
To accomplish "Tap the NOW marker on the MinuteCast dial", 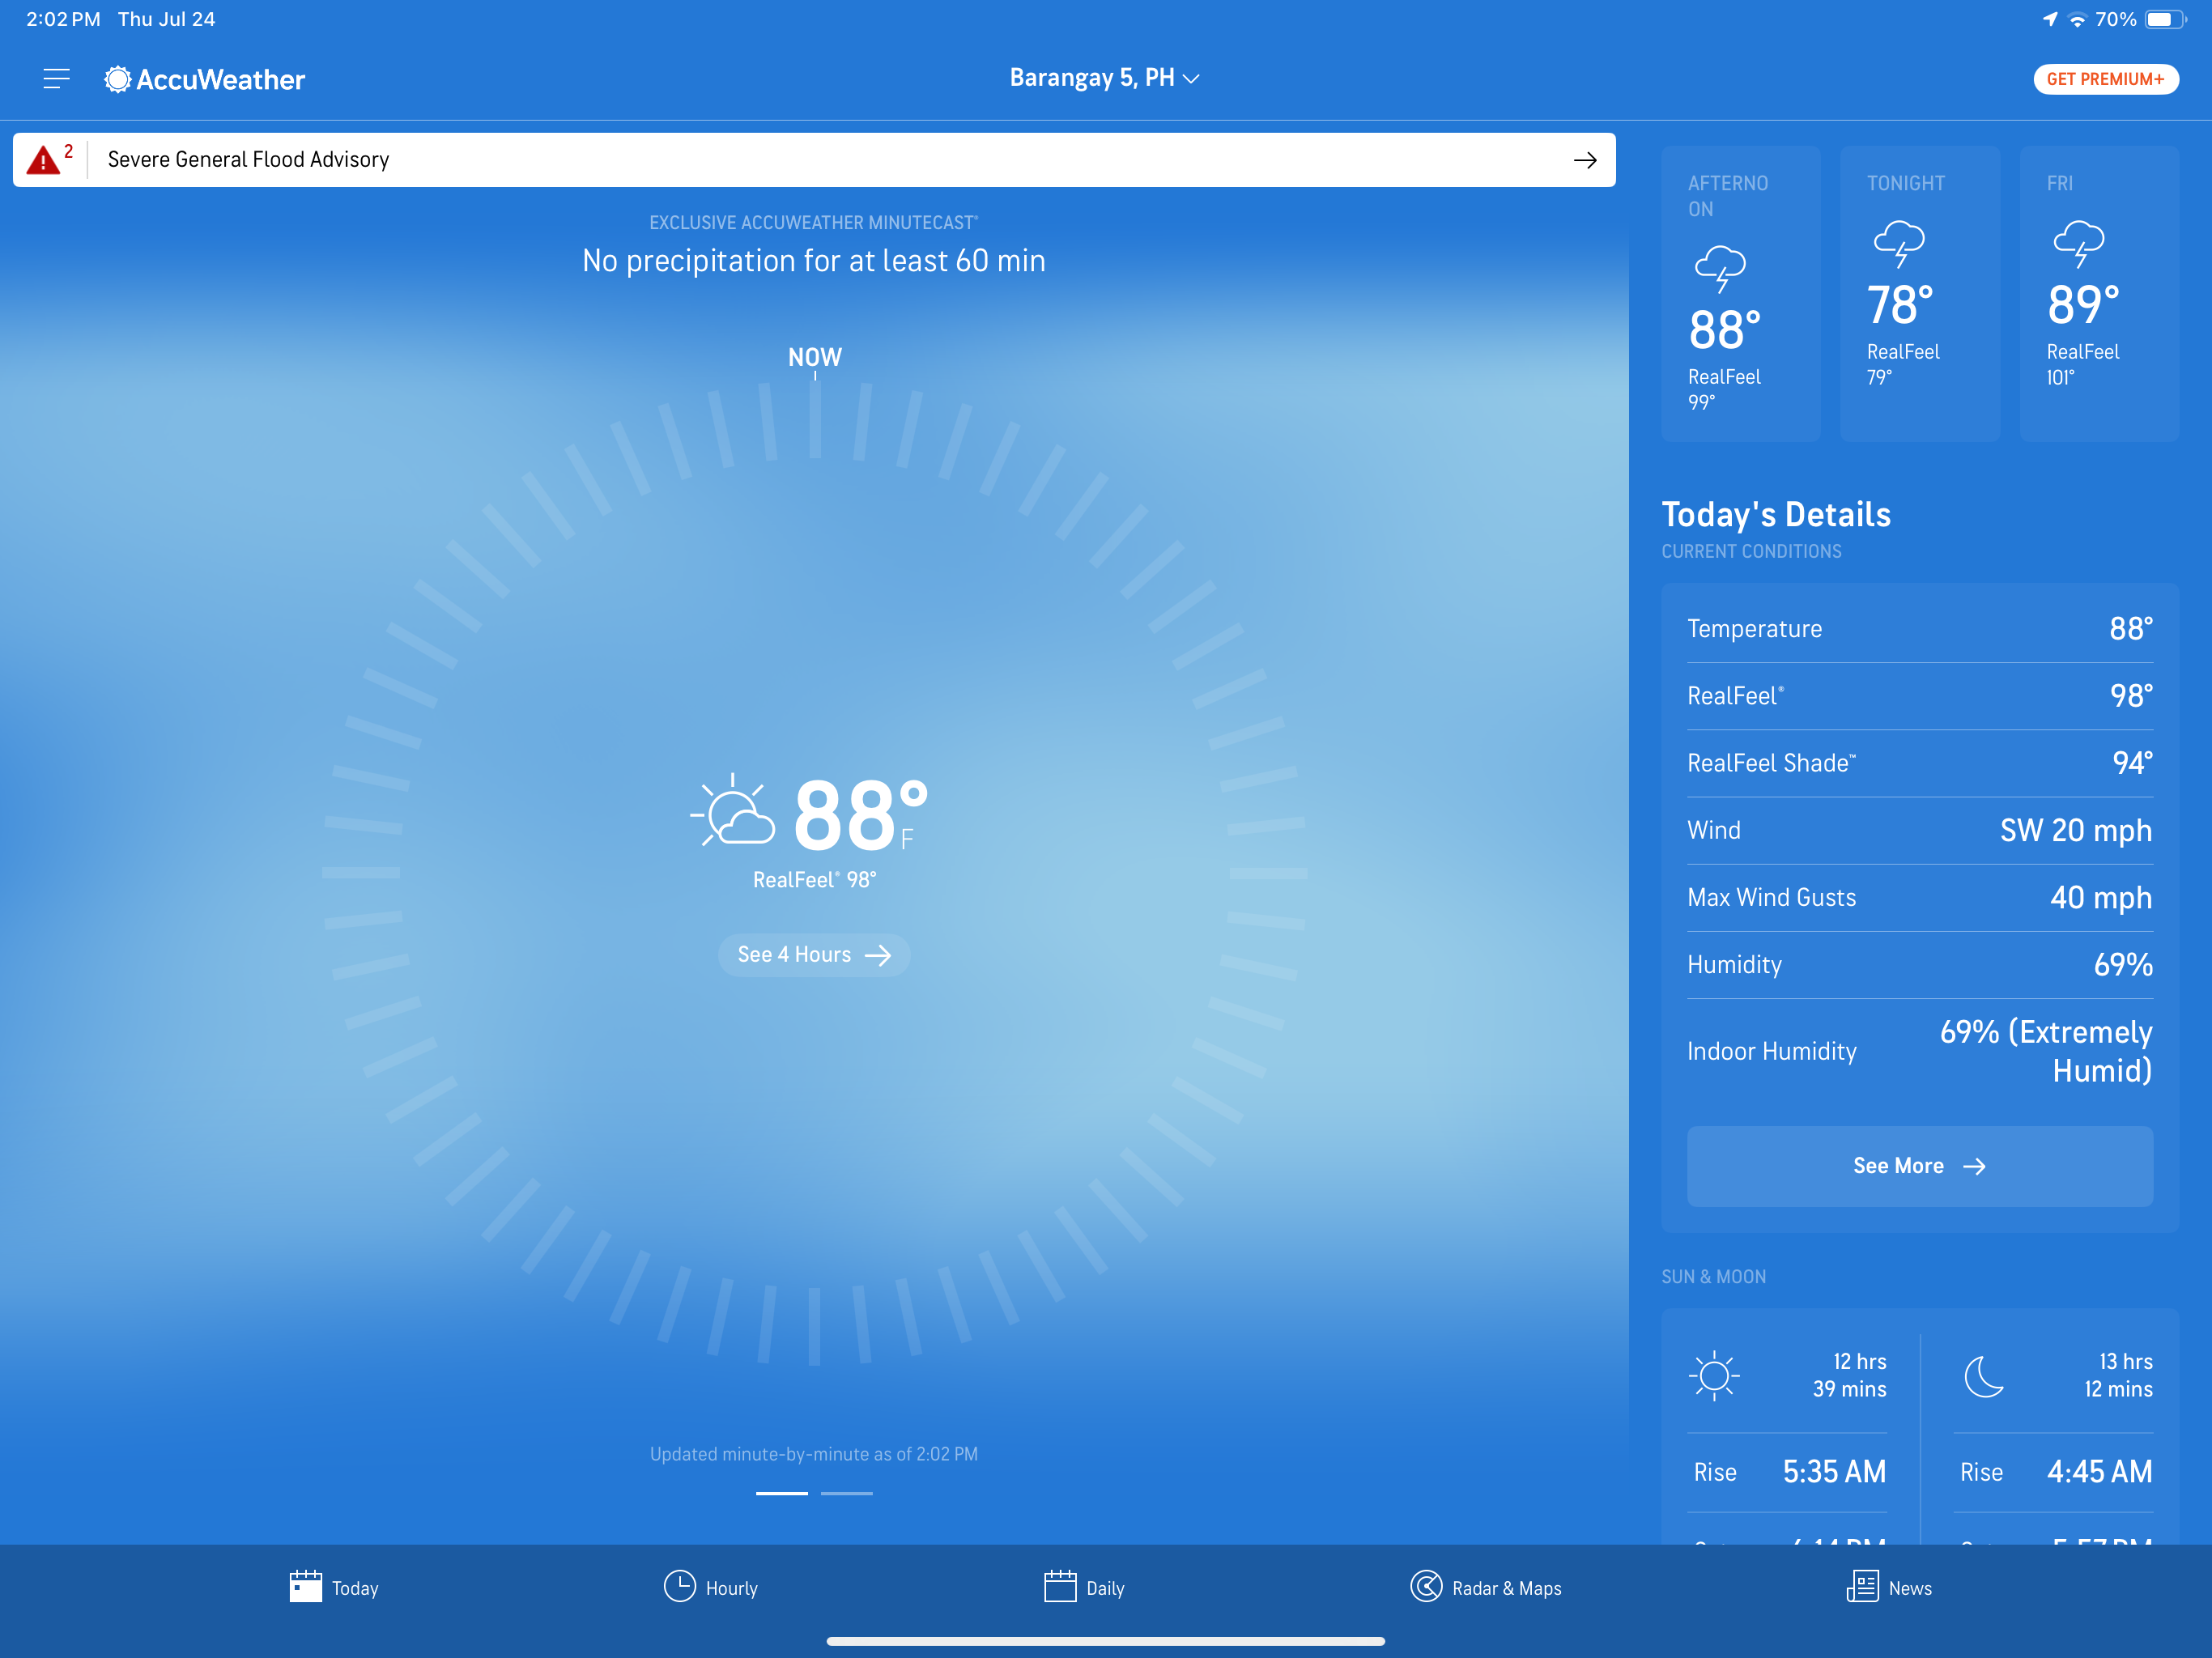I will [815, 357].
